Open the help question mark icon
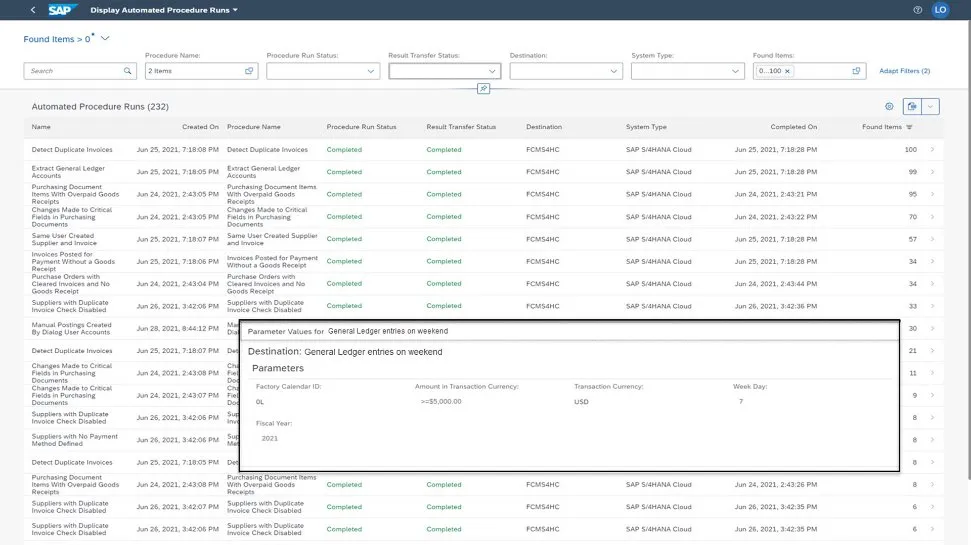The width and height of the screenshot is (971, 545). click(x=917, y=10)
